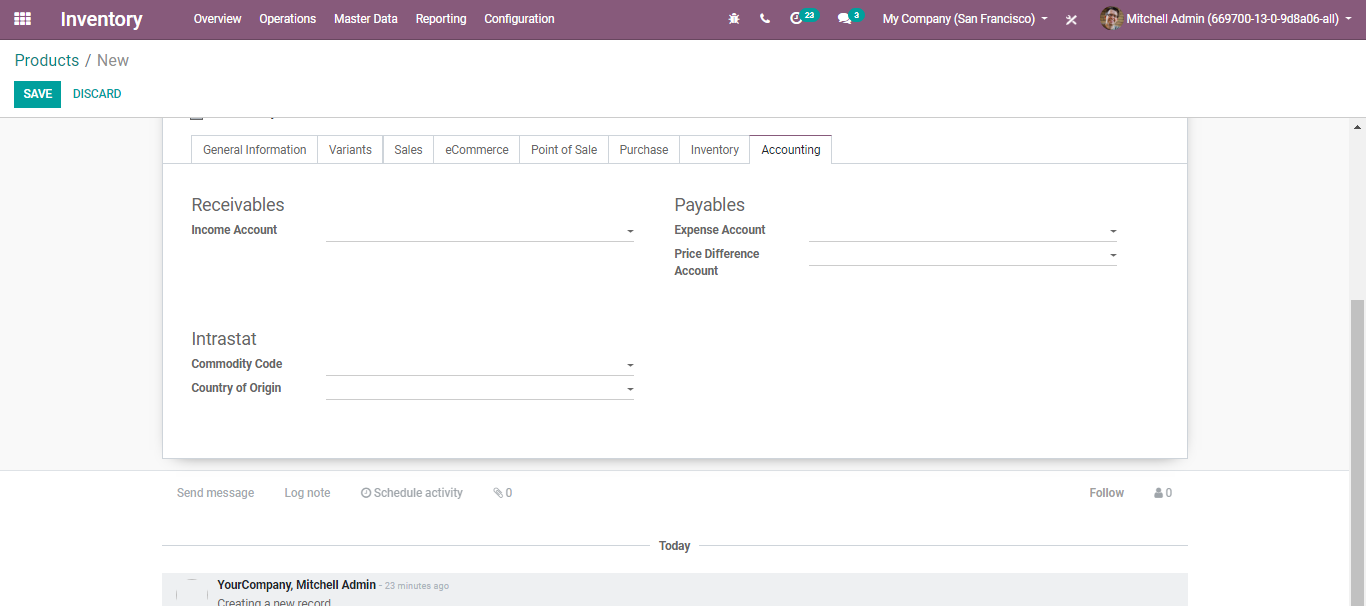1366x606 pixels.
Task: Click Mitchell Admin's avatar picture
Action: point(1110,19)
